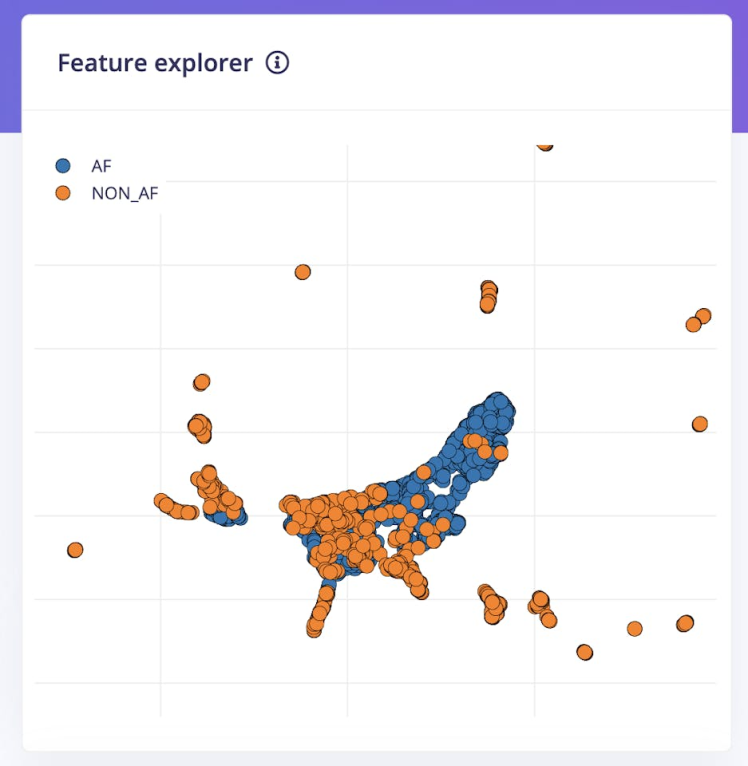Screen dimensions: 748x766
Task: Click the AF legend label text
Action: pos(101,166)
